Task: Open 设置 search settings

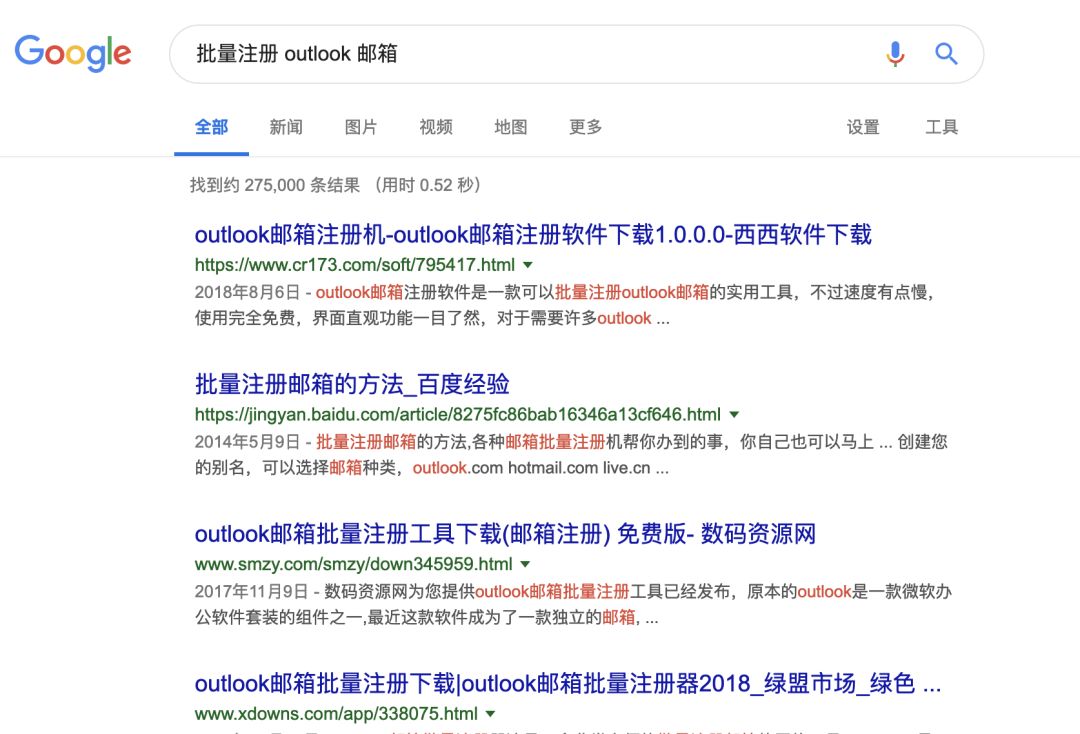Action: (863, 127)
